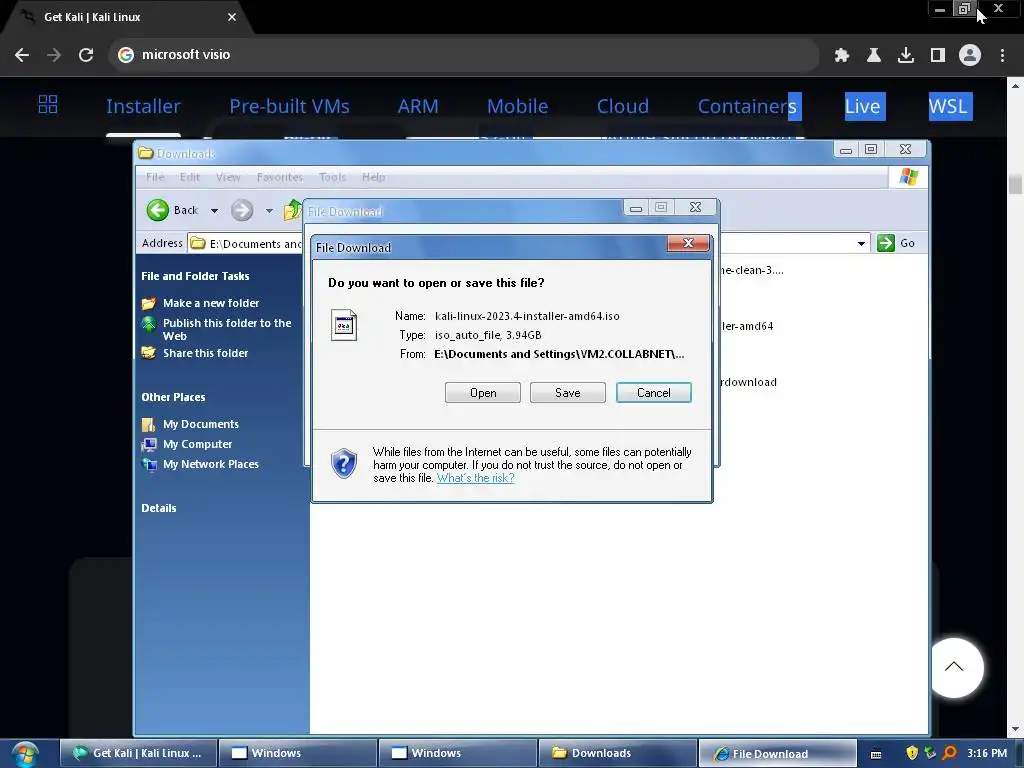
Task: Expand Forward history dropdown arrow
Action: coord(269,210)
